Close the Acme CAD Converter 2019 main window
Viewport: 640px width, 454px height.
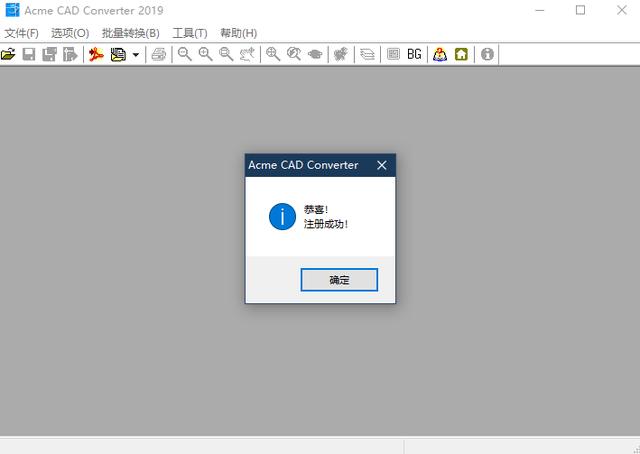622,10
